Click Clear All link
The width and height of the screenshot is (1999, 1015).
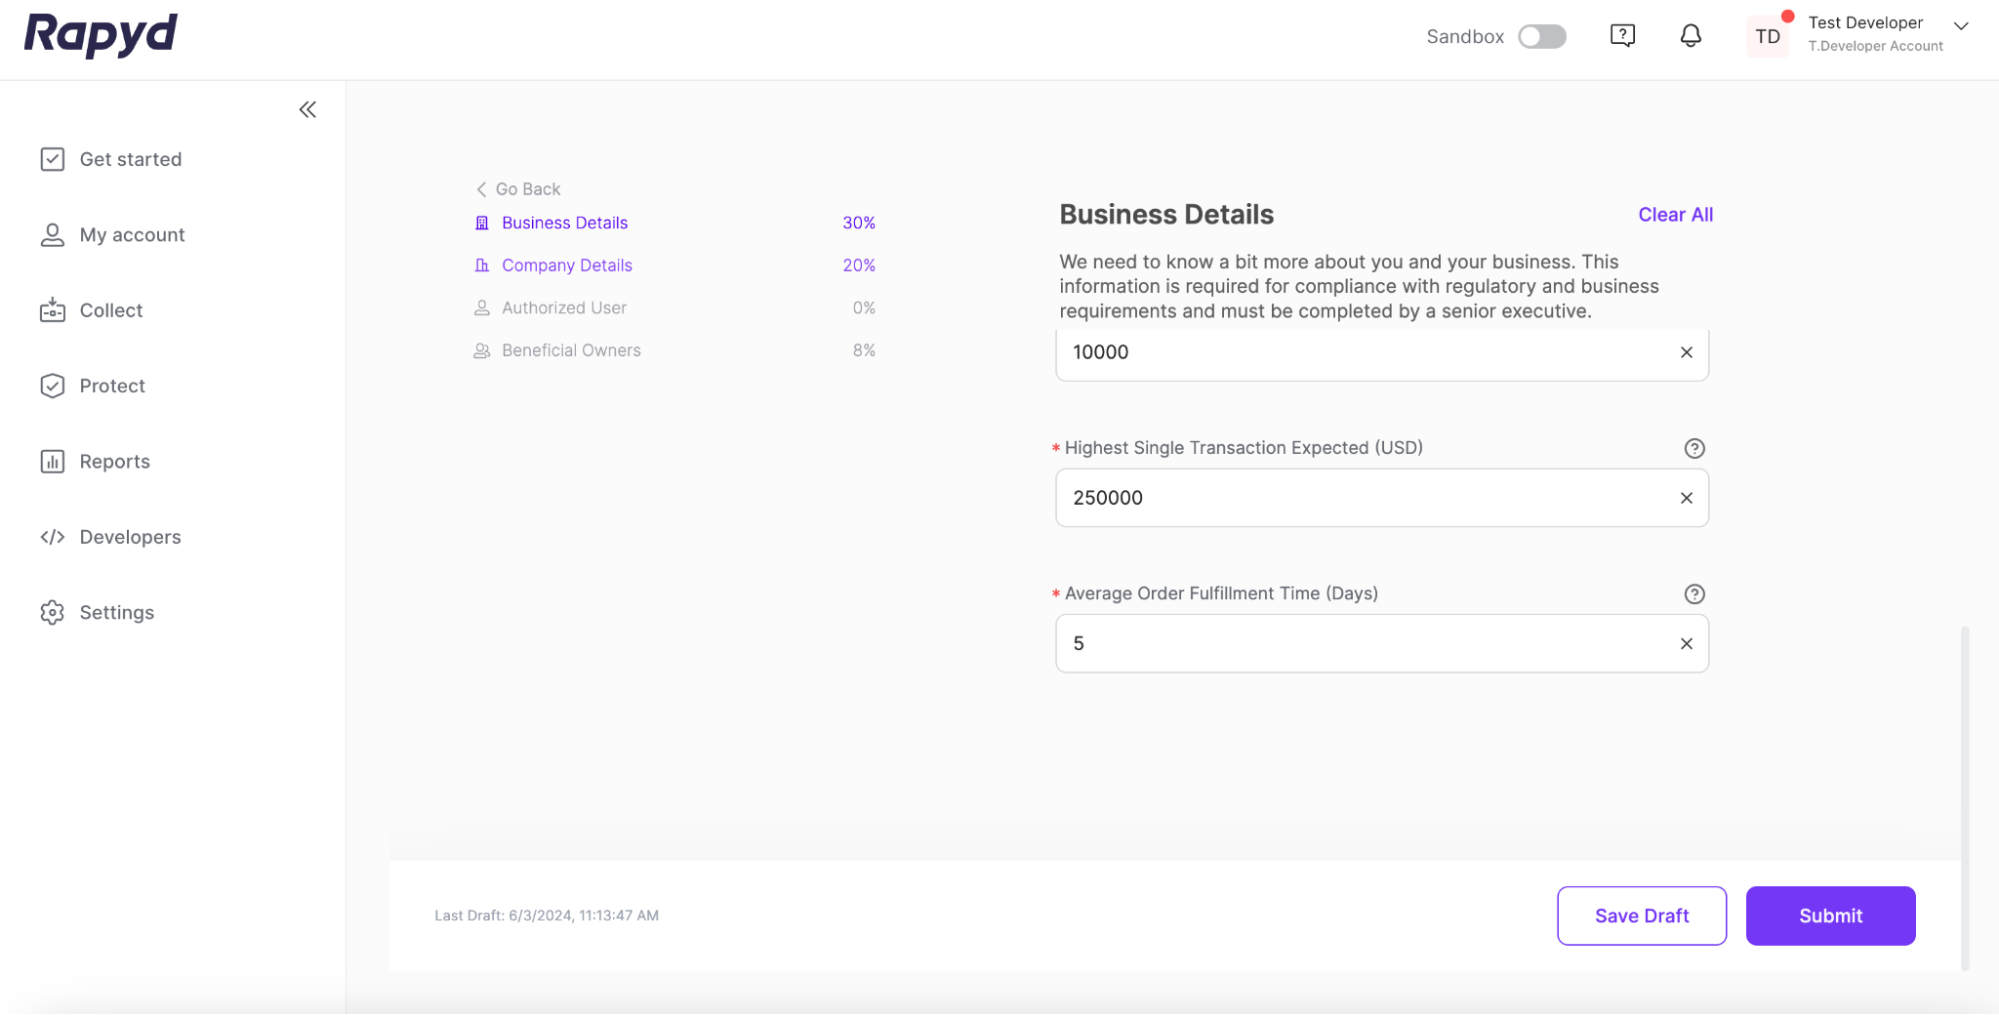click(1675, 215)
